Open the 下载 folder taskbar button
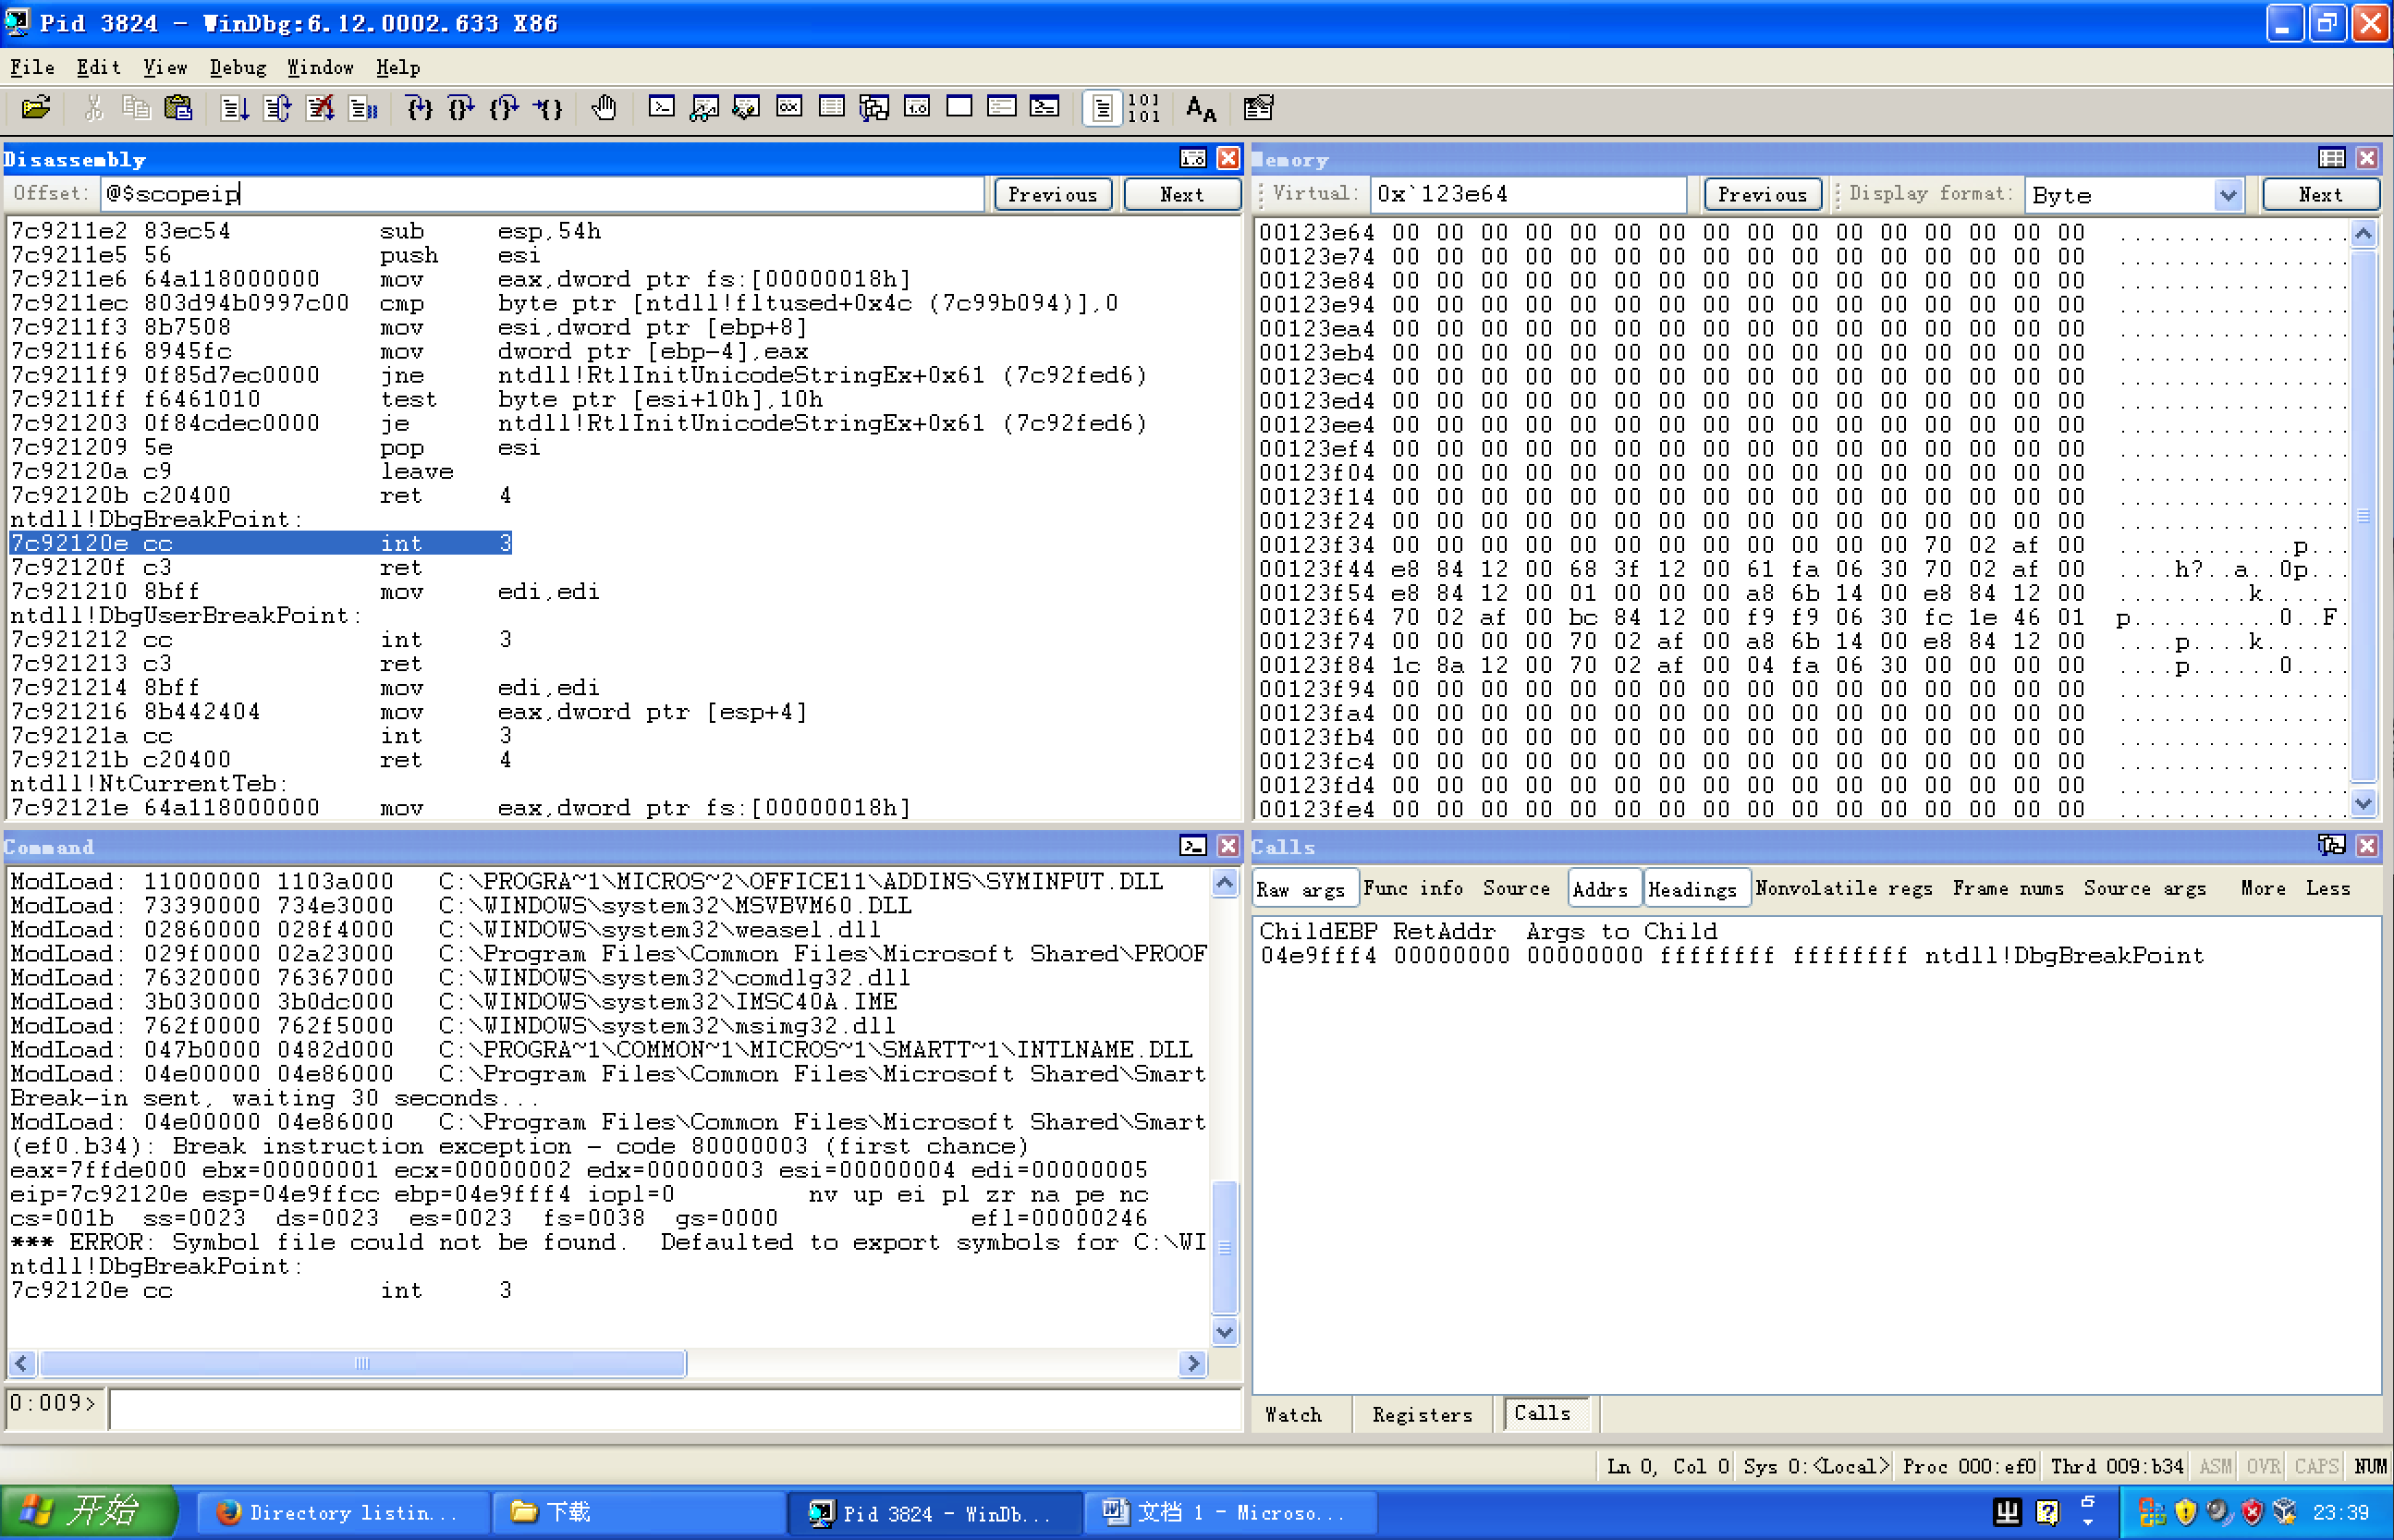The image size is (2394, 1540). [x=640, y=1512]
